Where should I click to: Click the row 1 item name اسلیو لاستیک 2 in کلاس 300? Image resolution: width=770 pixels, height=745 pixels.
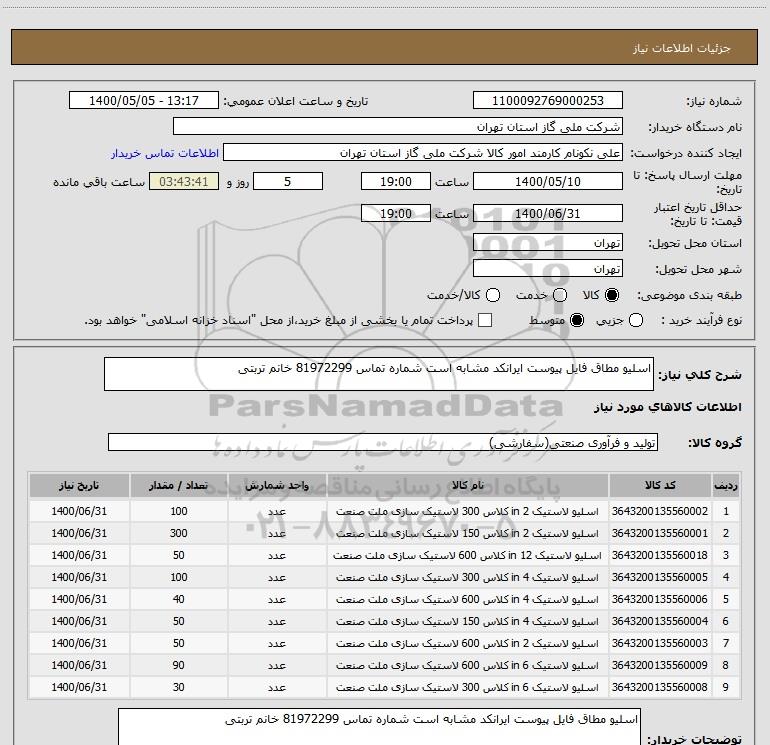pos(468,511)
